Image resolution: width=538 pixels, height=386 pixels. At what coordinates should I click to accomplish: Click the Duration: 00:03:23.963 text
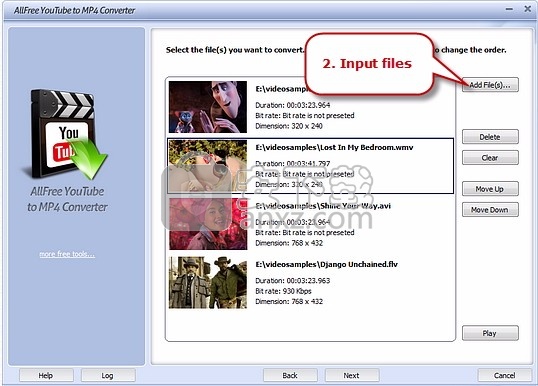[x=293, y=281]
